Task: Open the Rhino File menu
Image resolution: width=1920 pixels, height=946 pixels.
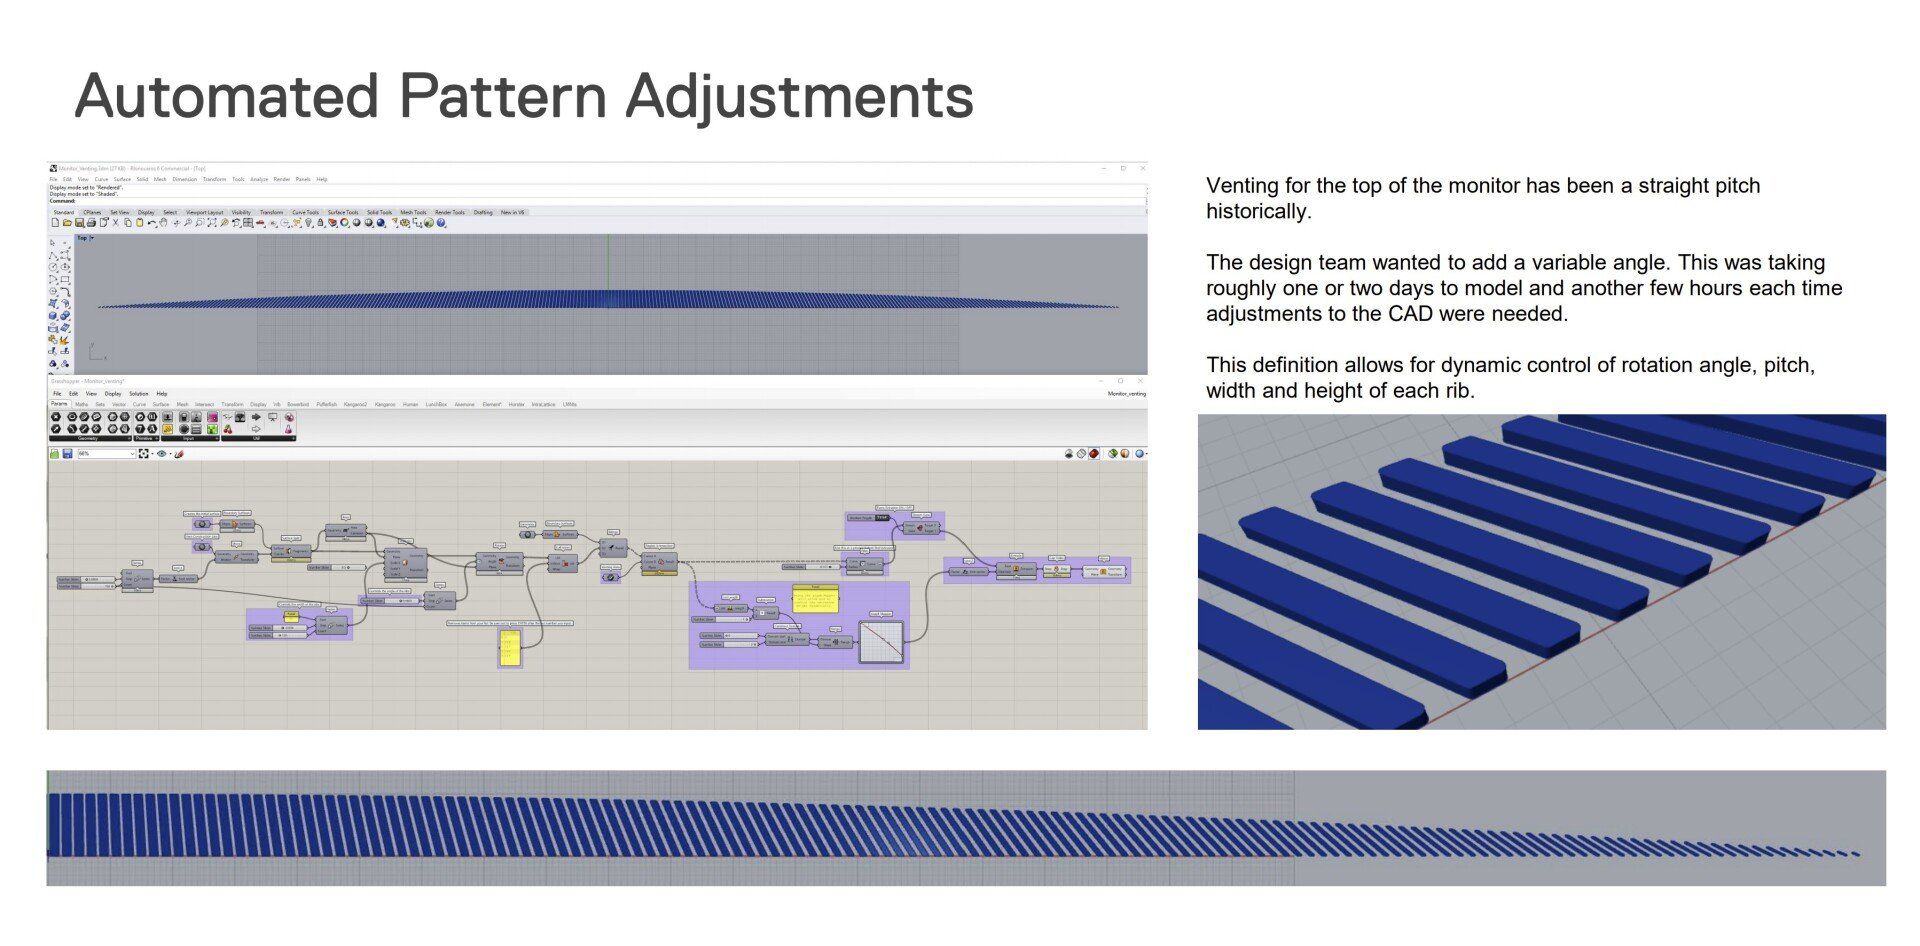Action: click(53, 179)
